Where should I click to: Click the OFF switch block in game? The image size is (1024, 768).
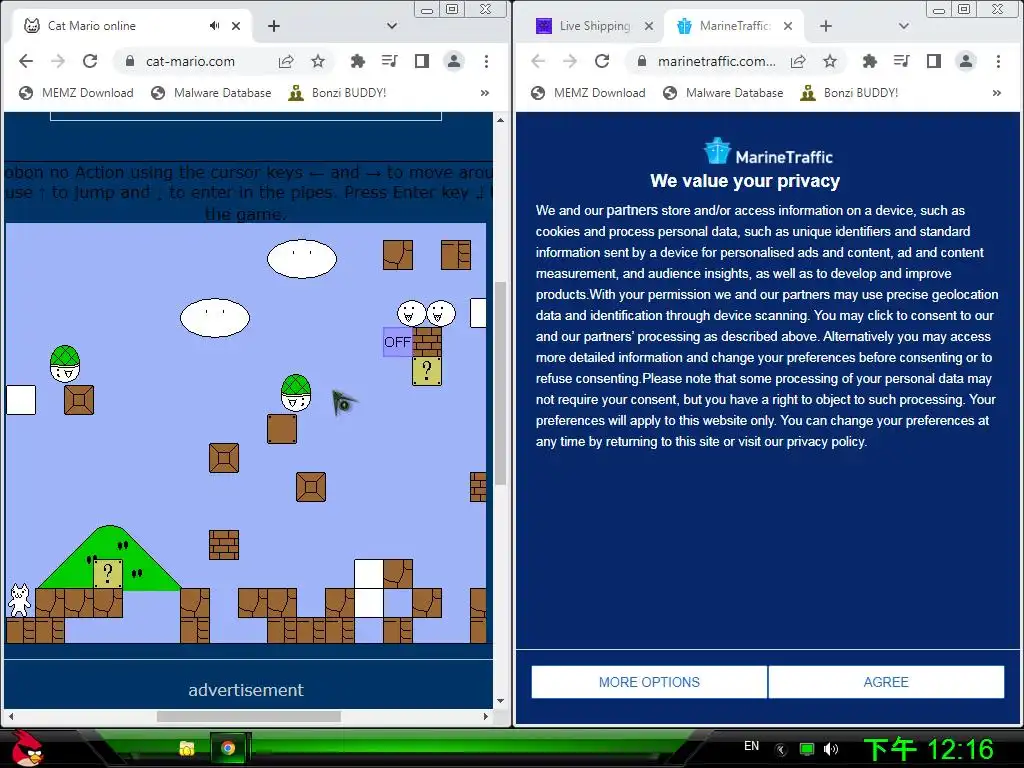397,342
